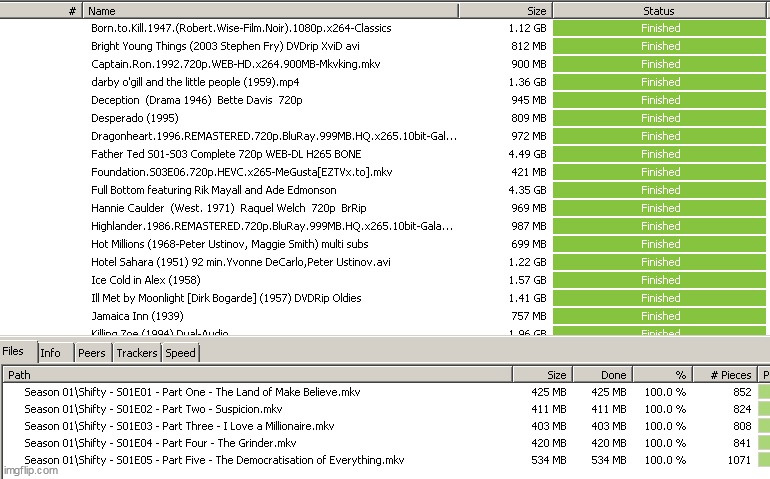Sort files by the Size header in files pane
The width and height of the screenshot is (770, 479).
pos(543,375)
